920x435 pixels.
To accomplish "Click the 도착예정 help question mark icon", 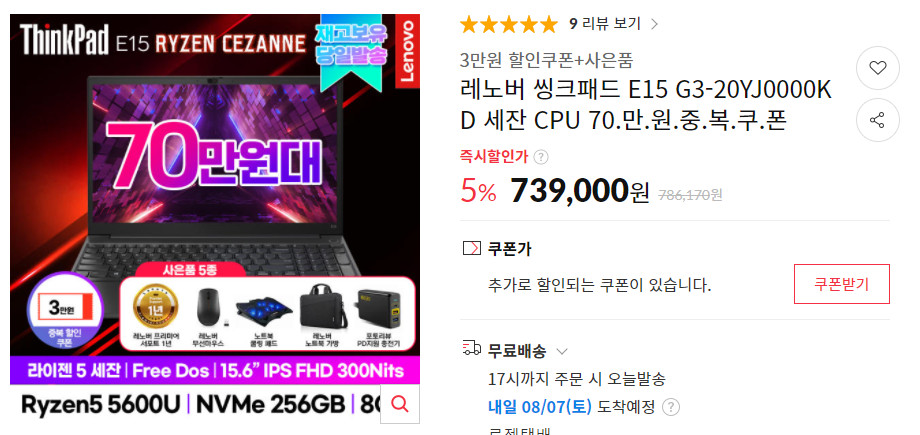I will pyautogui.click(x=671, y=407).
